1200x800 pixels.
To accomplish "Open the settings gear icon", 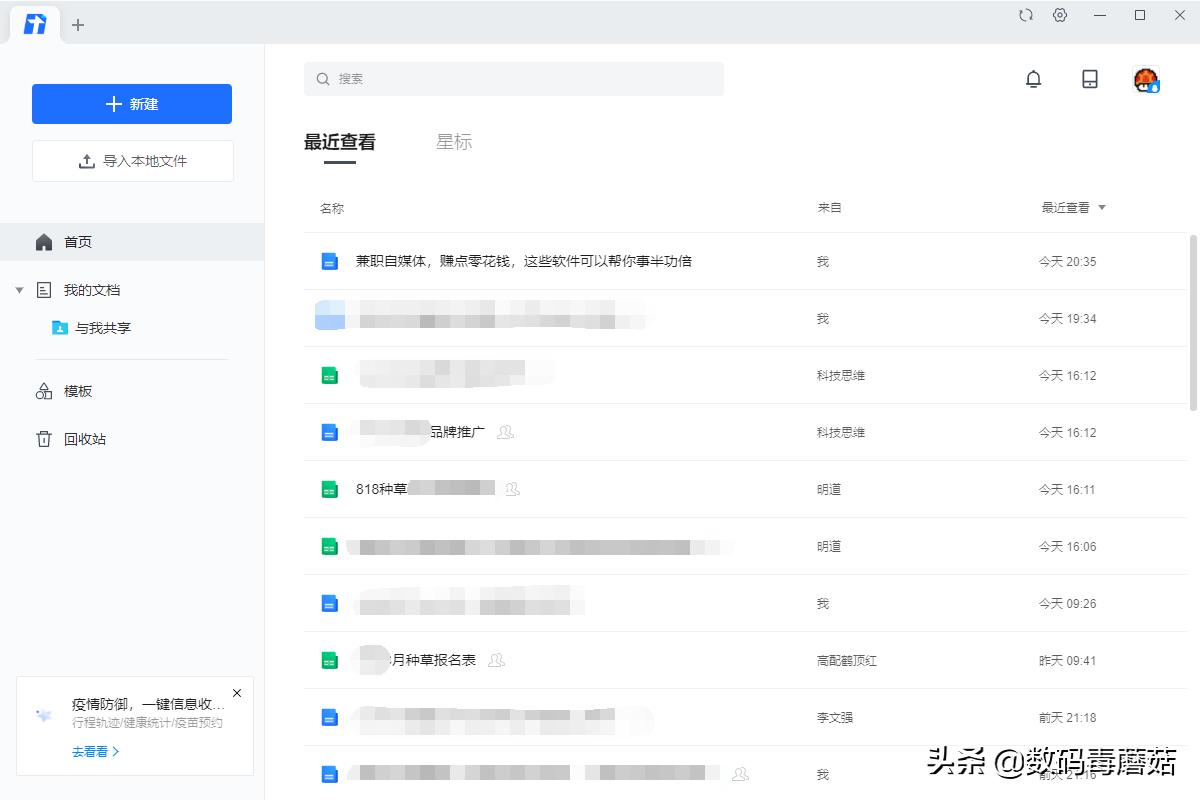I will 1060,15.
